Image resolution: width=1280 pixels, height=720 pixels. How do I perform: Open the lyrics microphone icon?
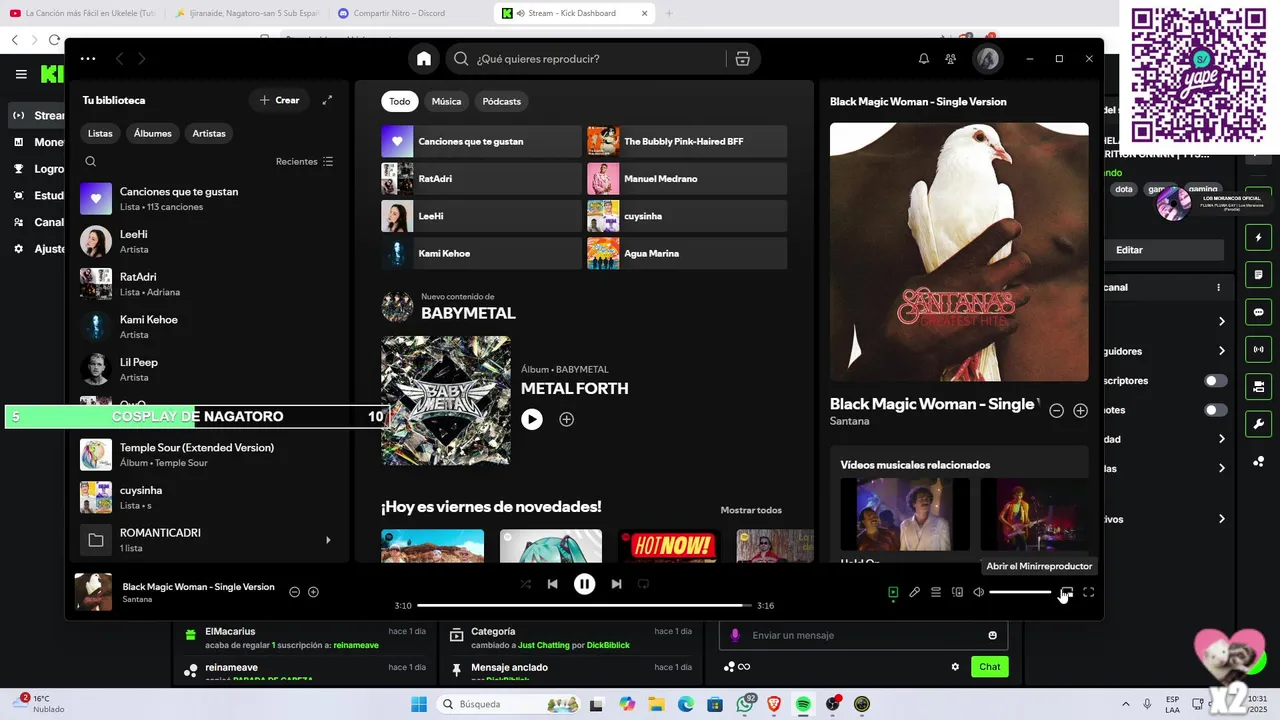(914, 592)
